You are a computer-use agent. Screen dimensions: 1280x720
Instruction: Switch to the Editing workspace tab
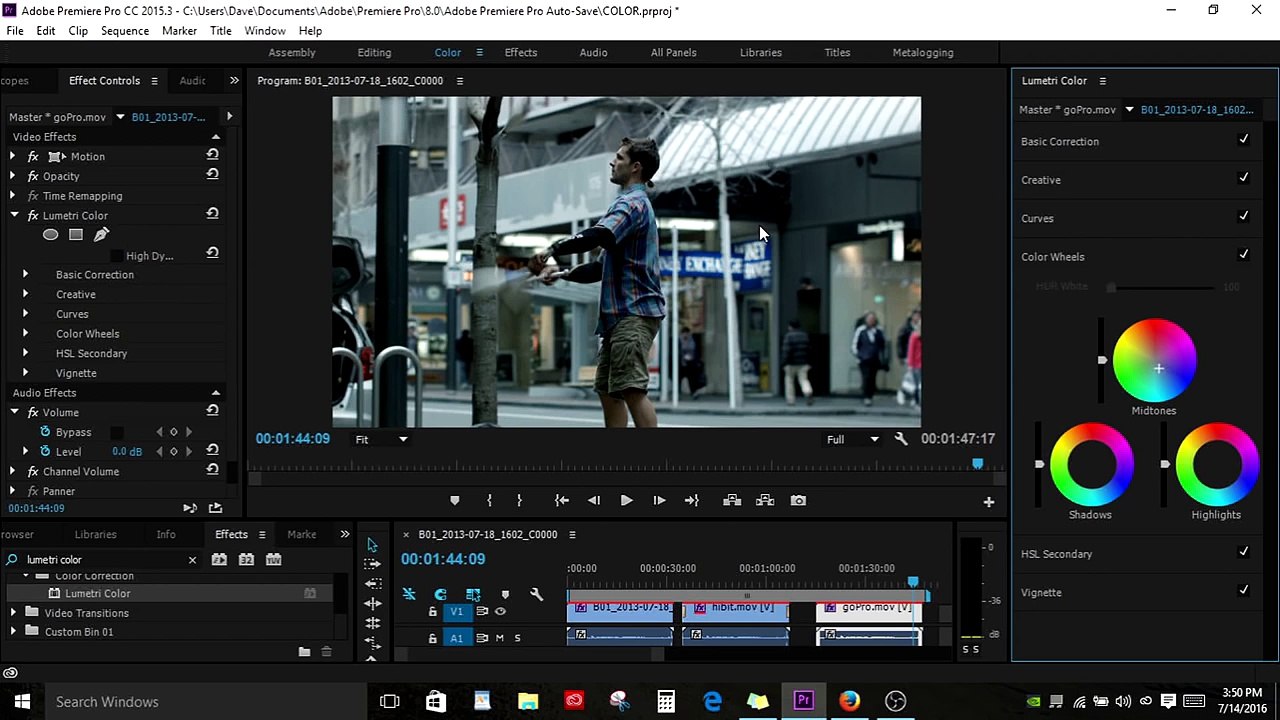[374, 52]
